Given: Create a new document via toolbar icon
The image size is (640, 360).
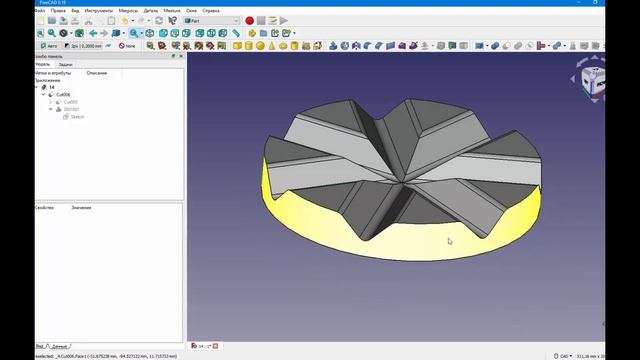Looking at the screenshot, I should click(40, 20).
